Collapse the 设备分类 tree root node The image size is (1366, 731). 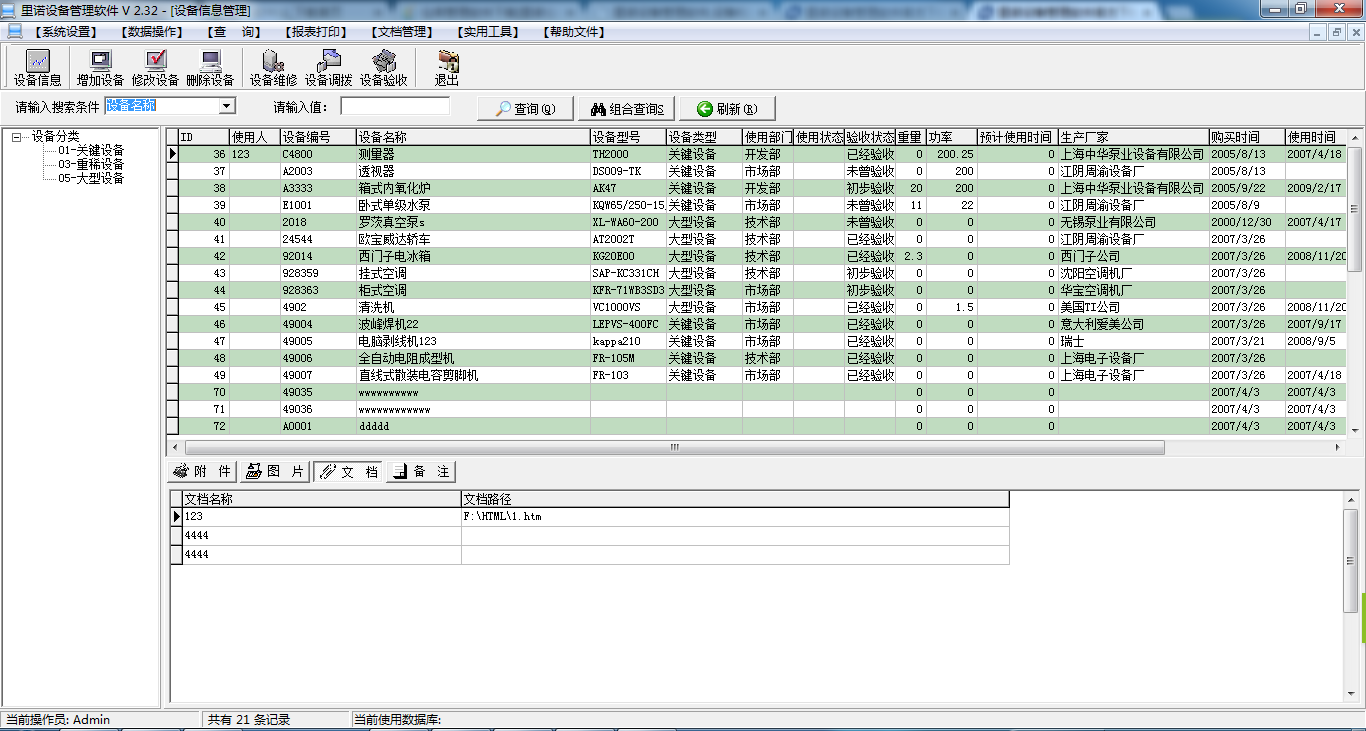click(x=17, y=137)
